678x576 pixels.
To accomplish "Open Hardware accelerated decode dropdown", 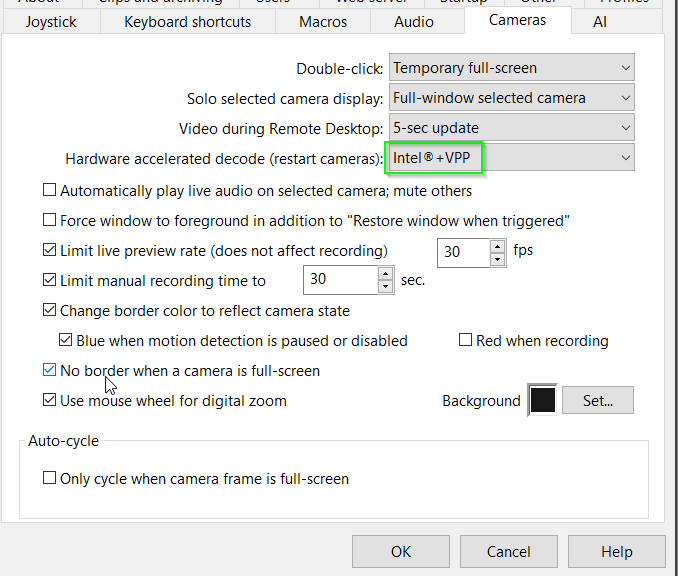I will (x=512, y=157).
